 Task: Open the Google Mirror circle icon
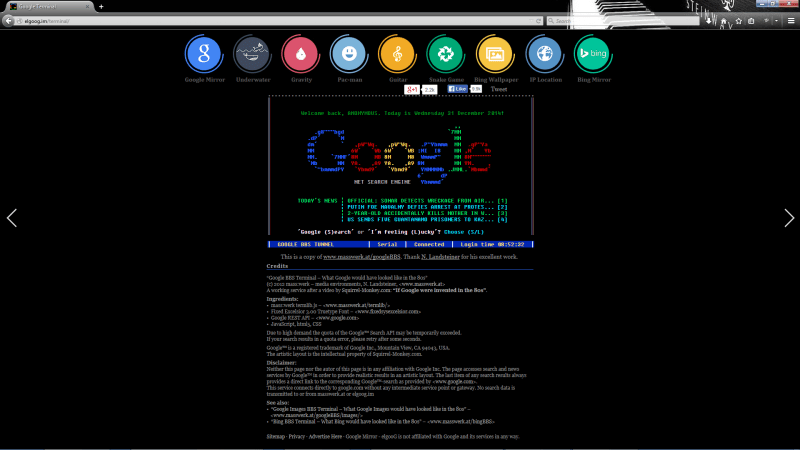(204, 54)
